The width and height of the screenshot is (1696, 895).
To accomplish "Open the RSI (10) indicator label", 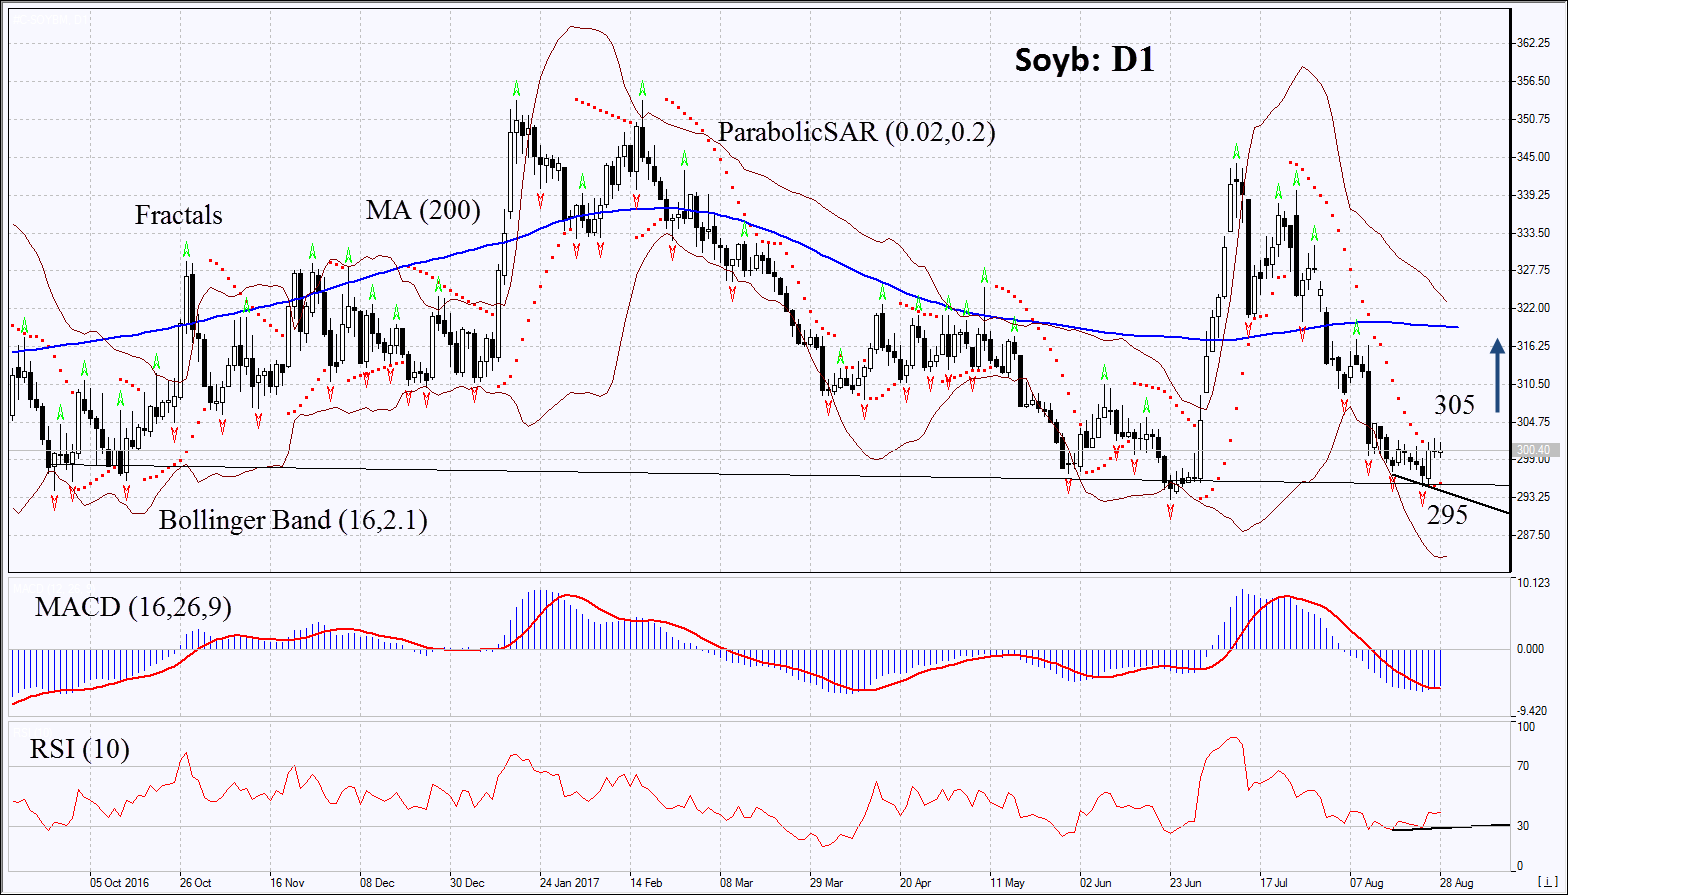I will [79, 749].
